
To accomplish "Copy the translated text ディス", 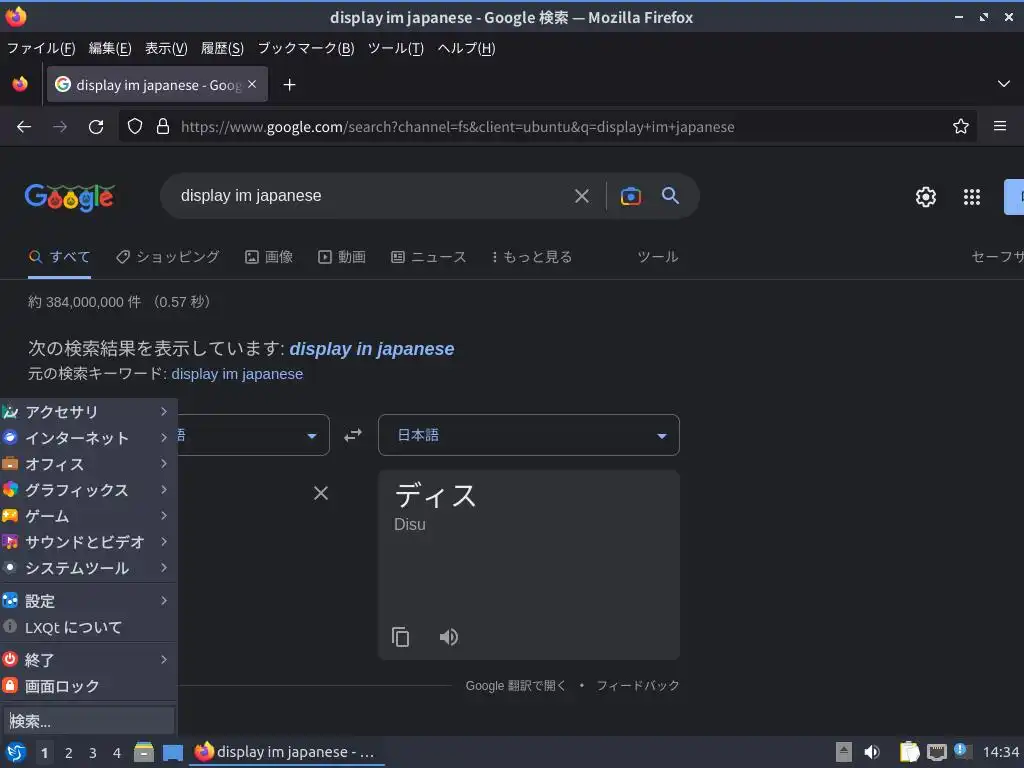I will (x=400, y=637).
